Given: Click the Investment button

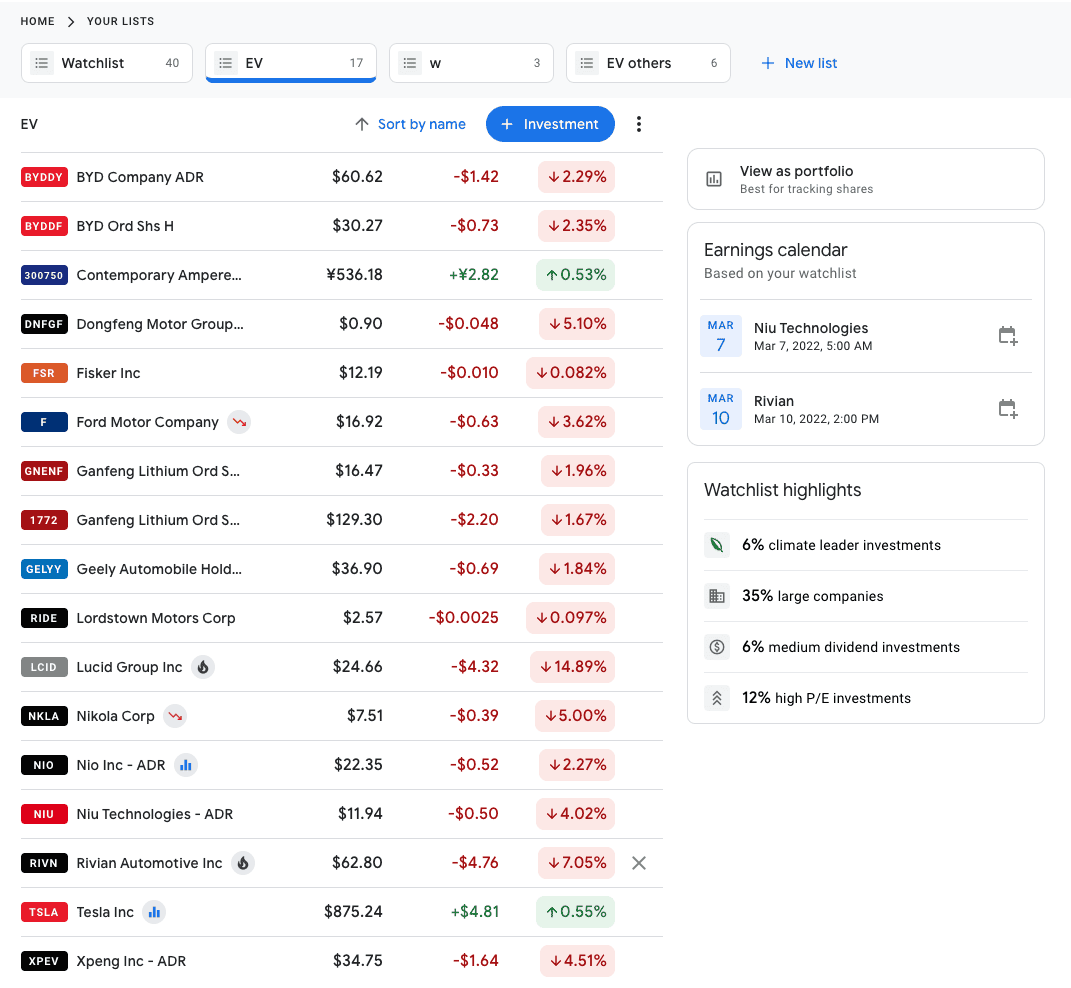Looking at the screenshot, I should click(x=550, y=124).
